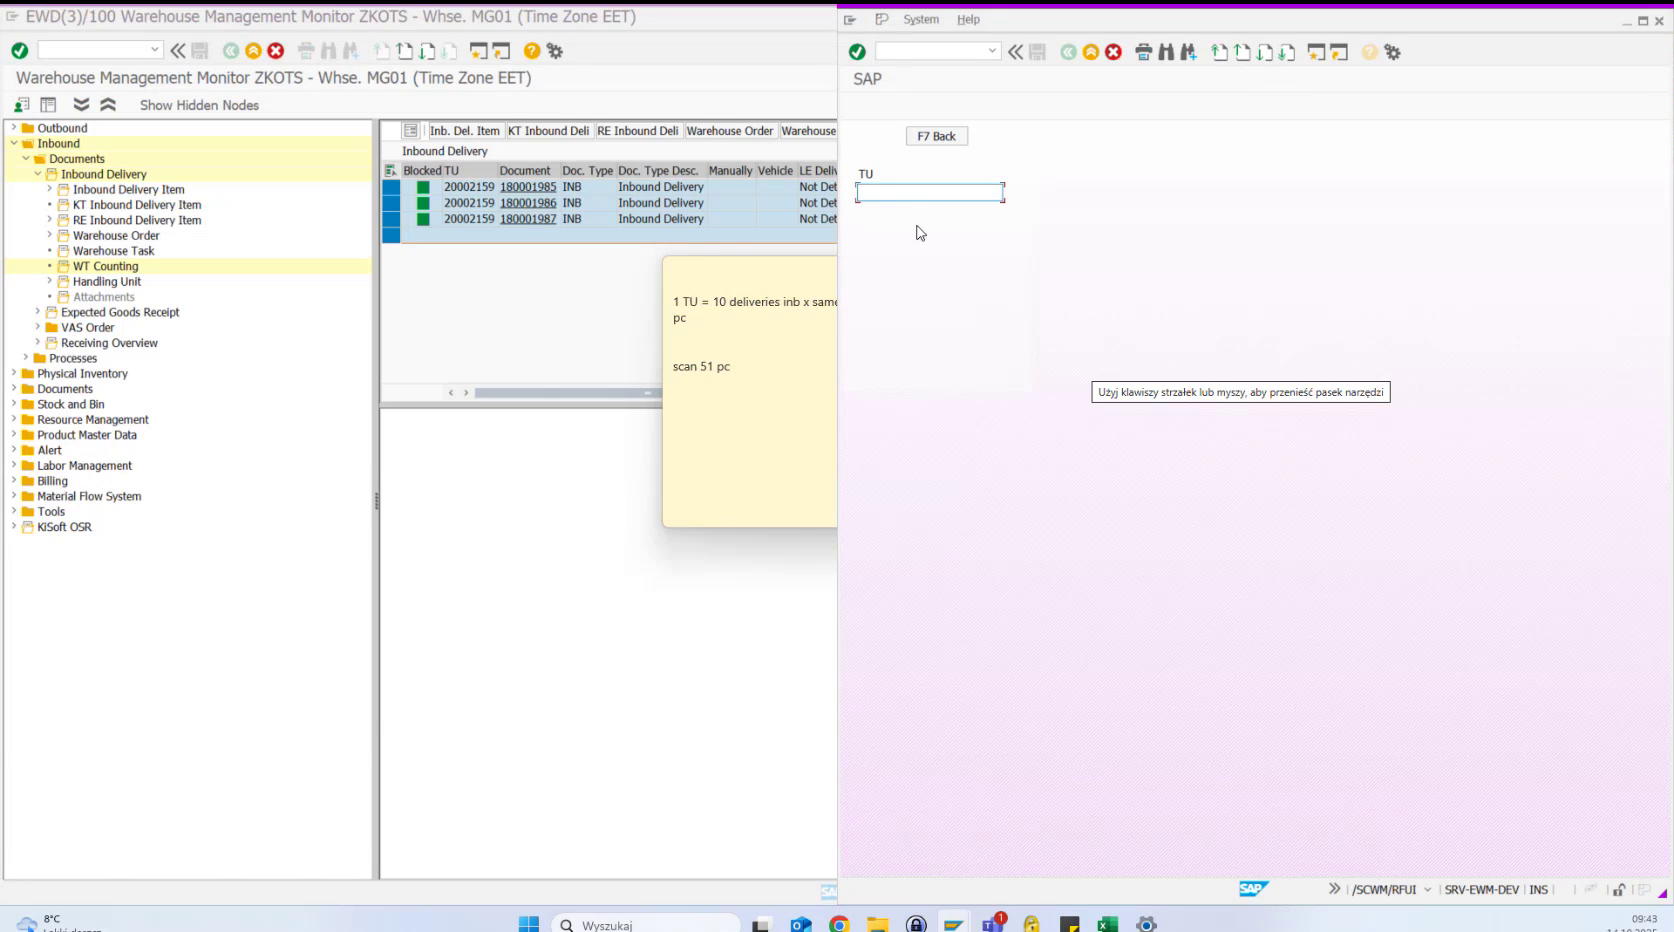Switch to the Inb. Del. Item tab
The image size is (1674, 932).
pos(464,131)
